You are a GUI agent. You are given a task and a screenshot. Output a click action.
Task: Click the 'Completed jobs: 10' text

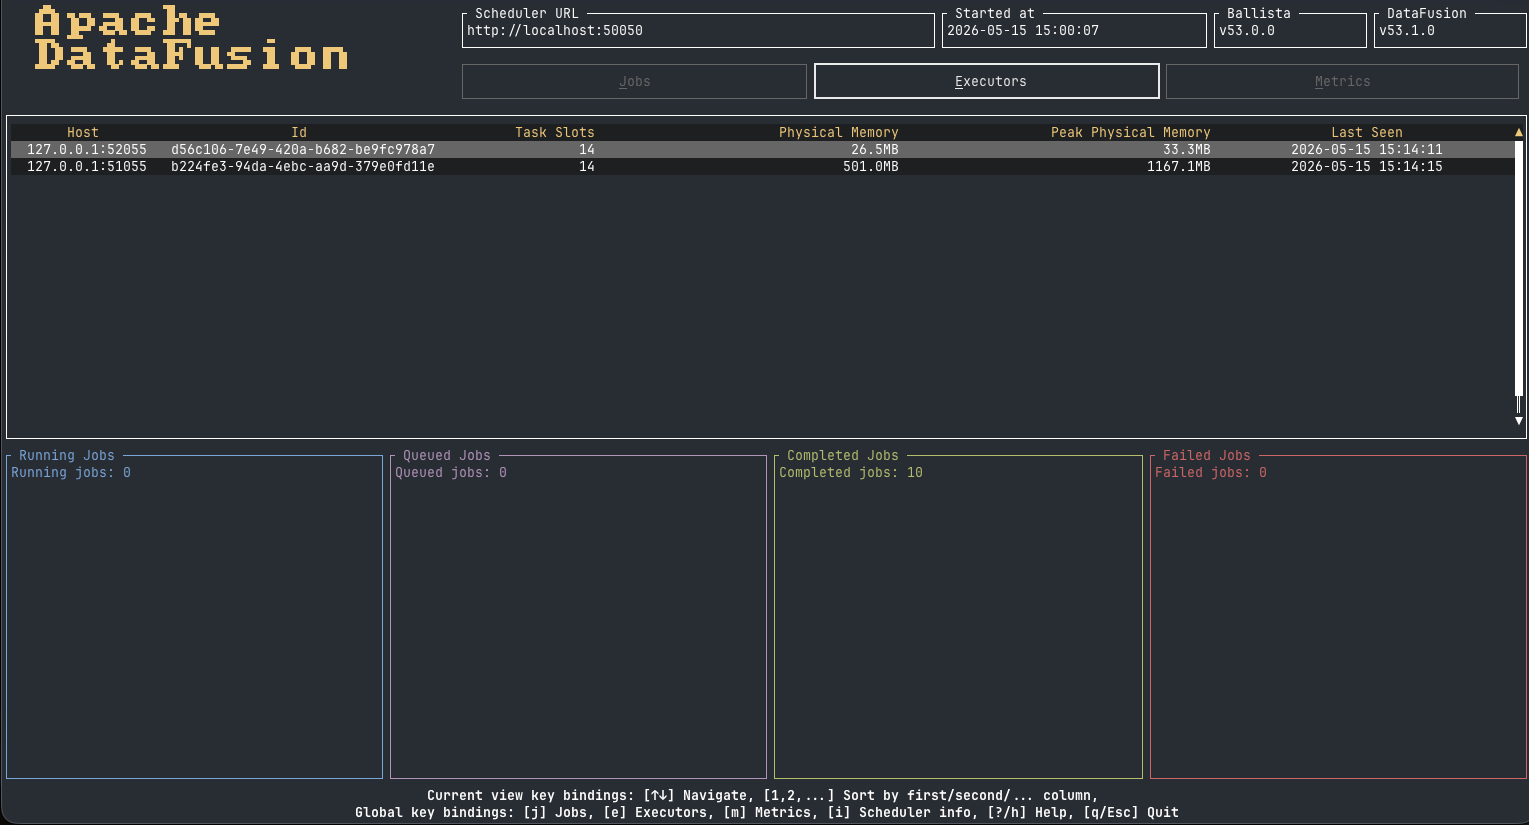(851, 472)
